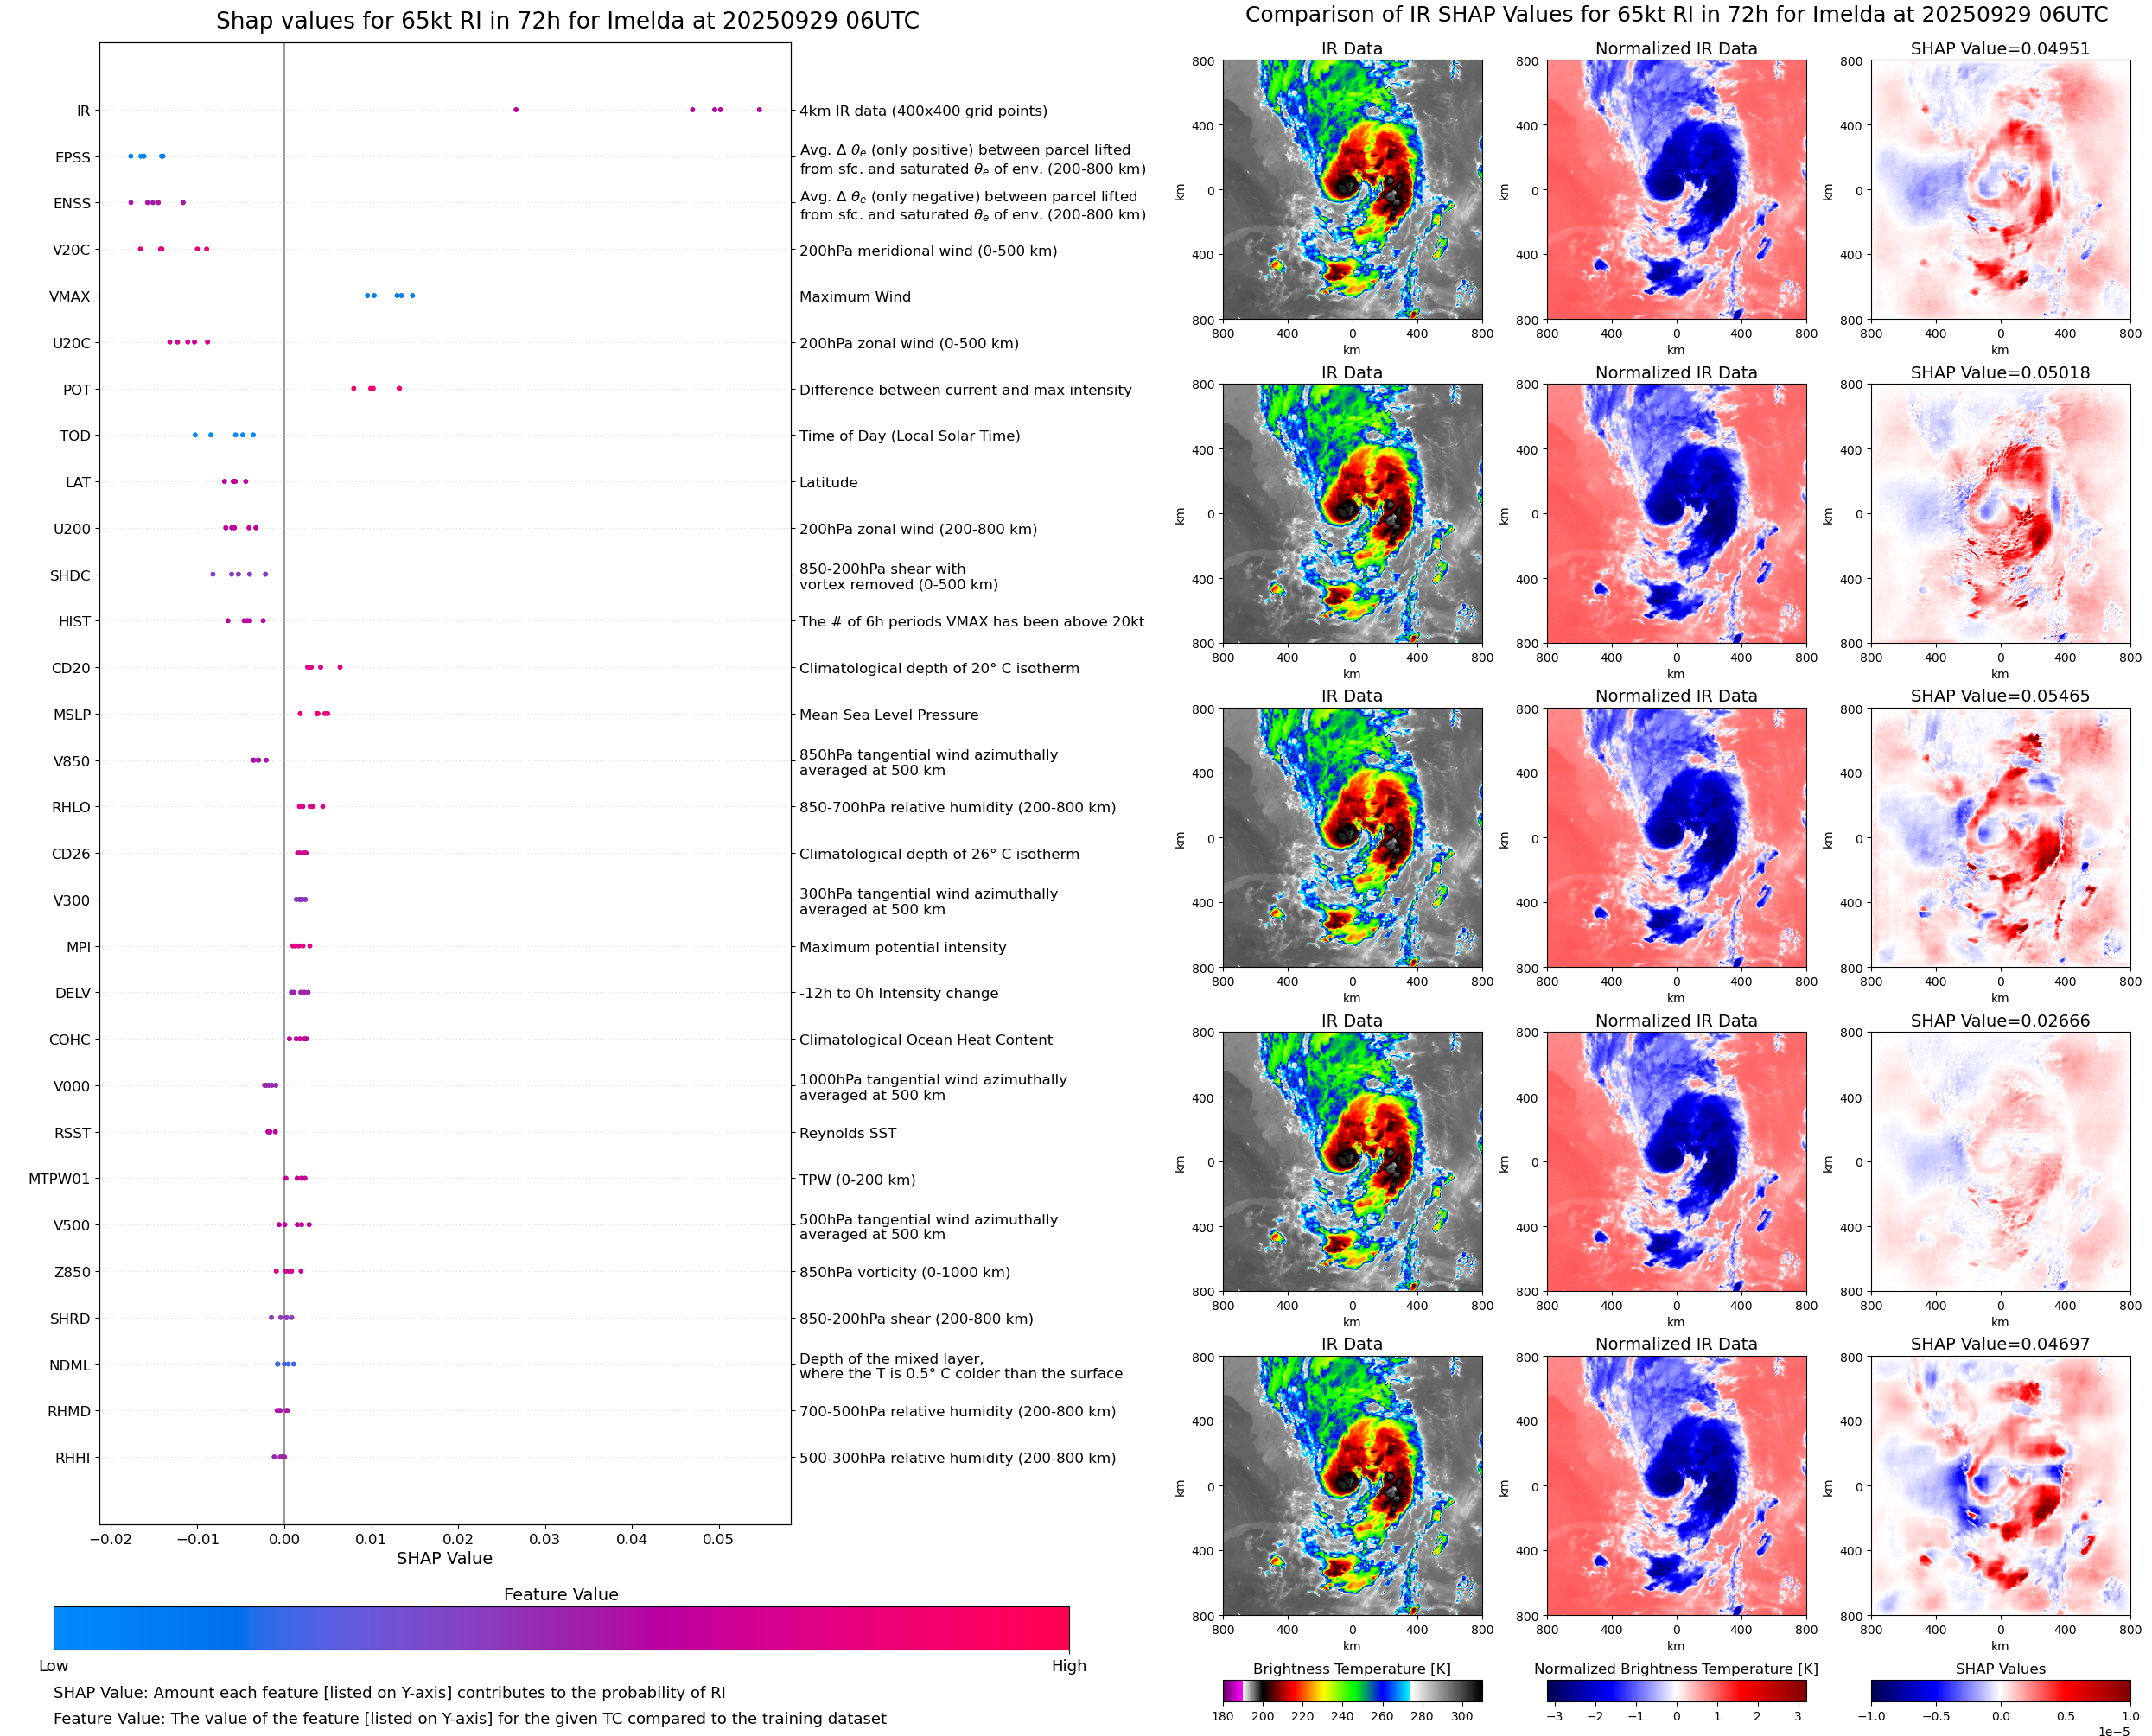The height and width of the screenshot is (1736, 2152).
Task: Select SHAP Value=0.05018 heatmap
Action: click(x=2000, y=514)
